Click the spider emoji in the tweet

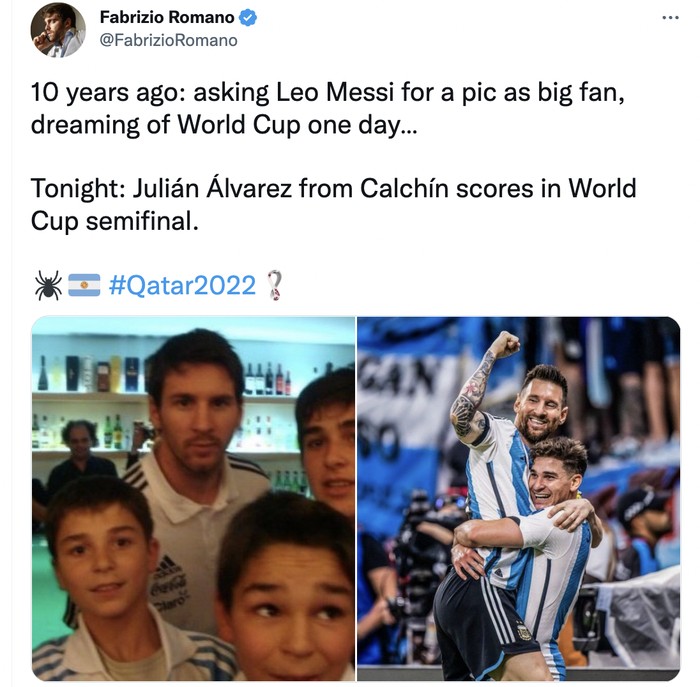pos(47,285)
